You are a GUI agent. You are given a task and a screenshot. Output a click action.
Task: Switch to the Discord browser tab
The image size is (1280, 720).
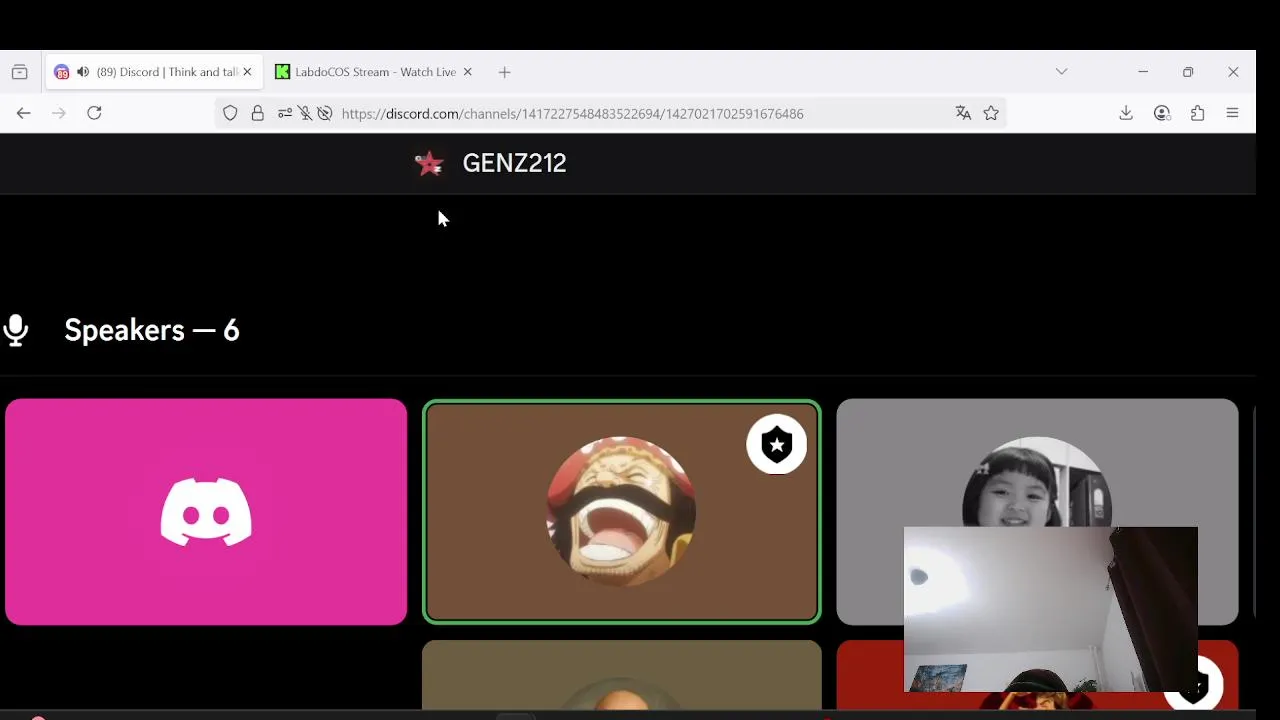[x=154, y=72]
